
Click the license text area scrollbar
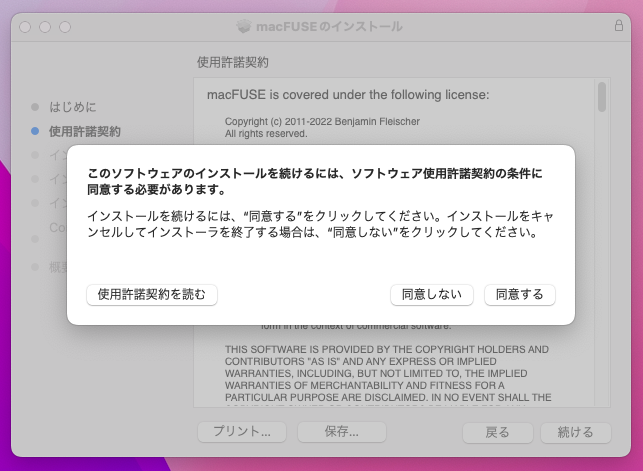click(x=602, y=98)
